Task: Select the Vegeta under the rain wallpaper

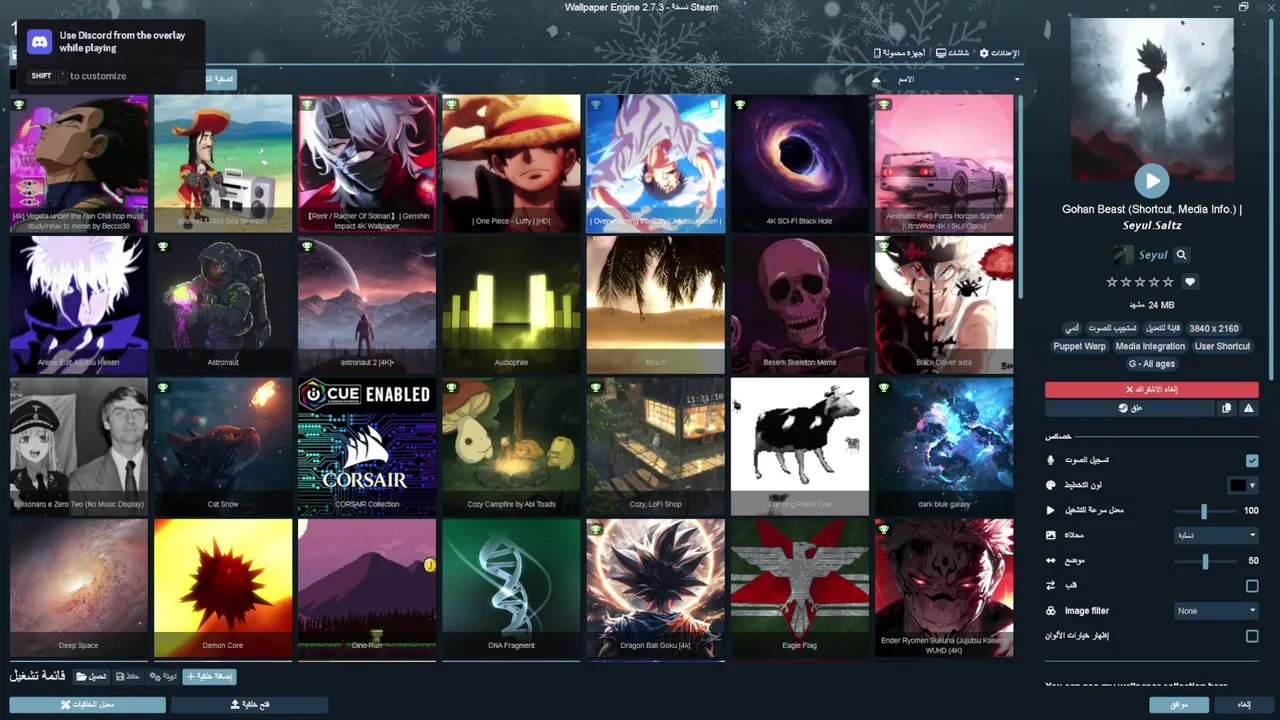Action: point(79,164)
